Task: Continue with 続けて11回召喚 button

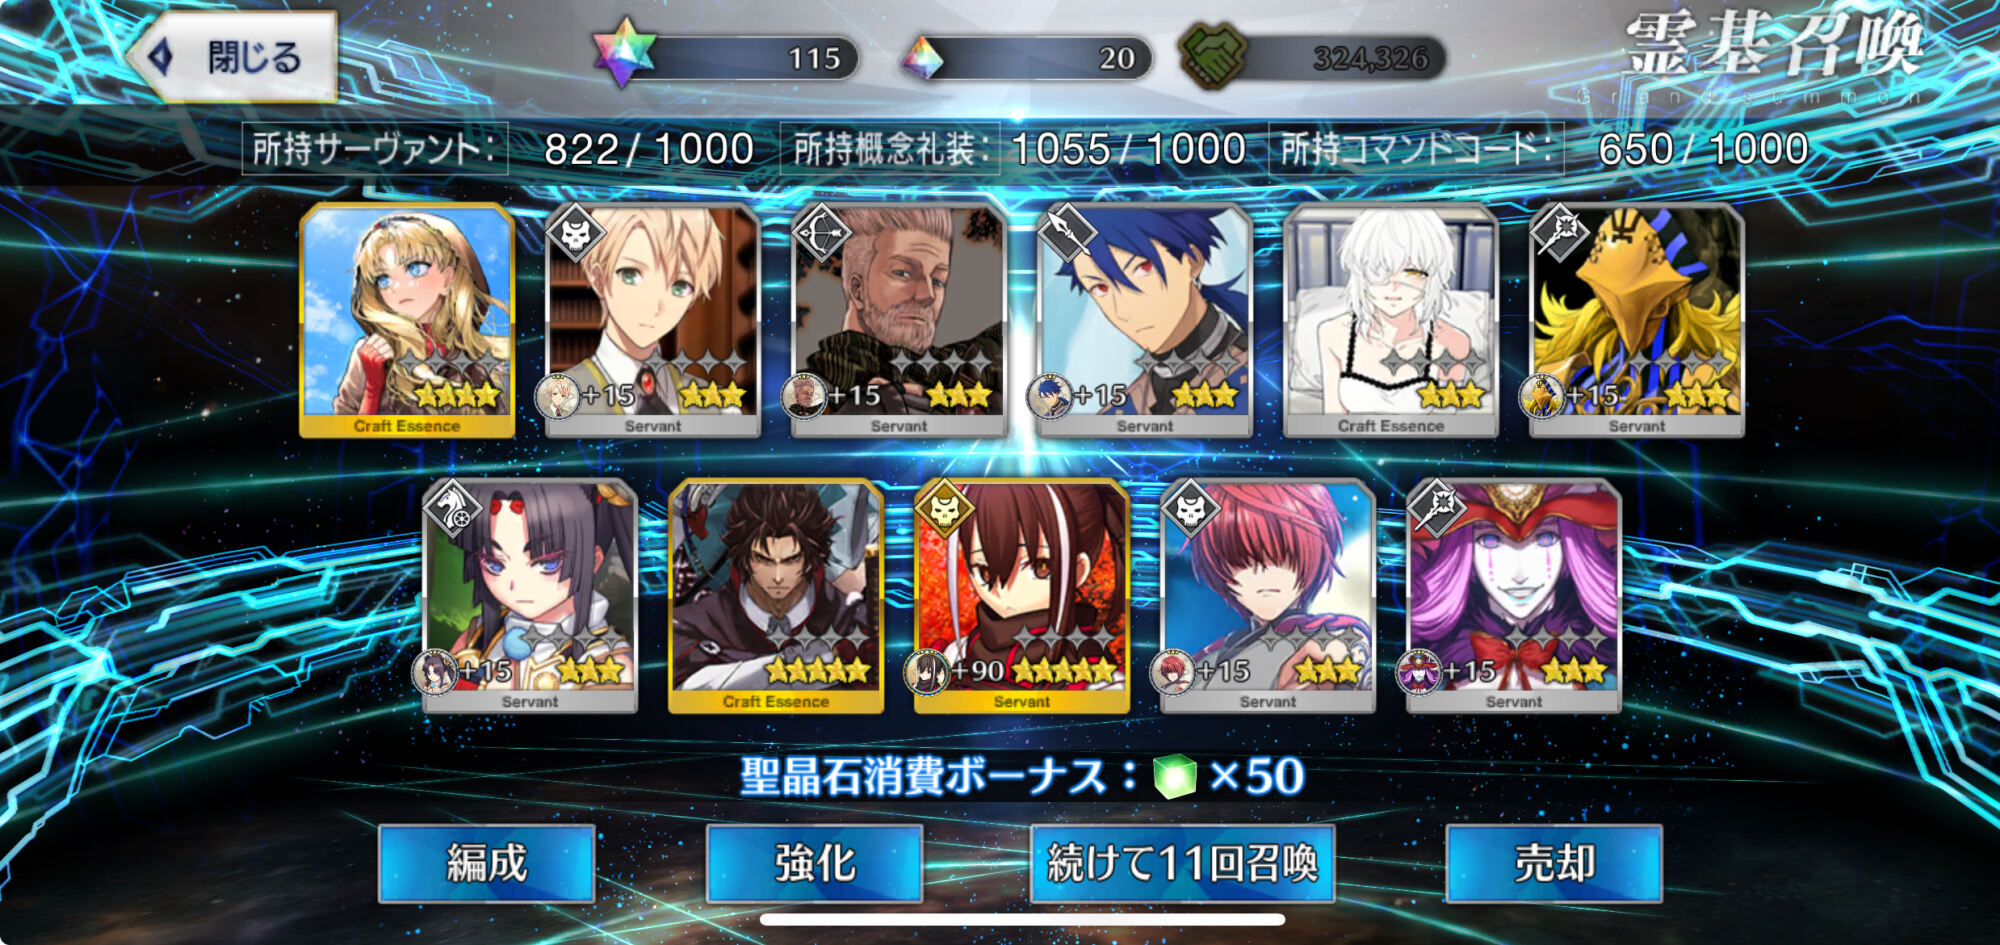Action: 1183,863
